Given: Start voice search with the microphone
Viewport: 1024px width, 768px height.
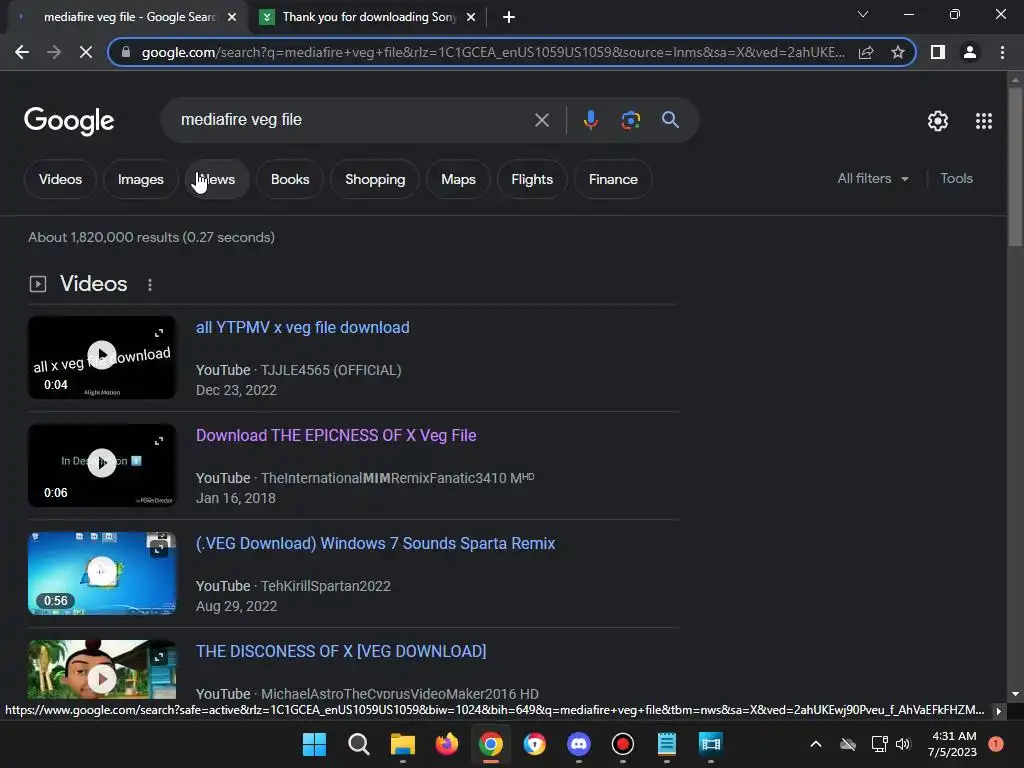Looking at the screenshot, I should [x=590, y=120].
